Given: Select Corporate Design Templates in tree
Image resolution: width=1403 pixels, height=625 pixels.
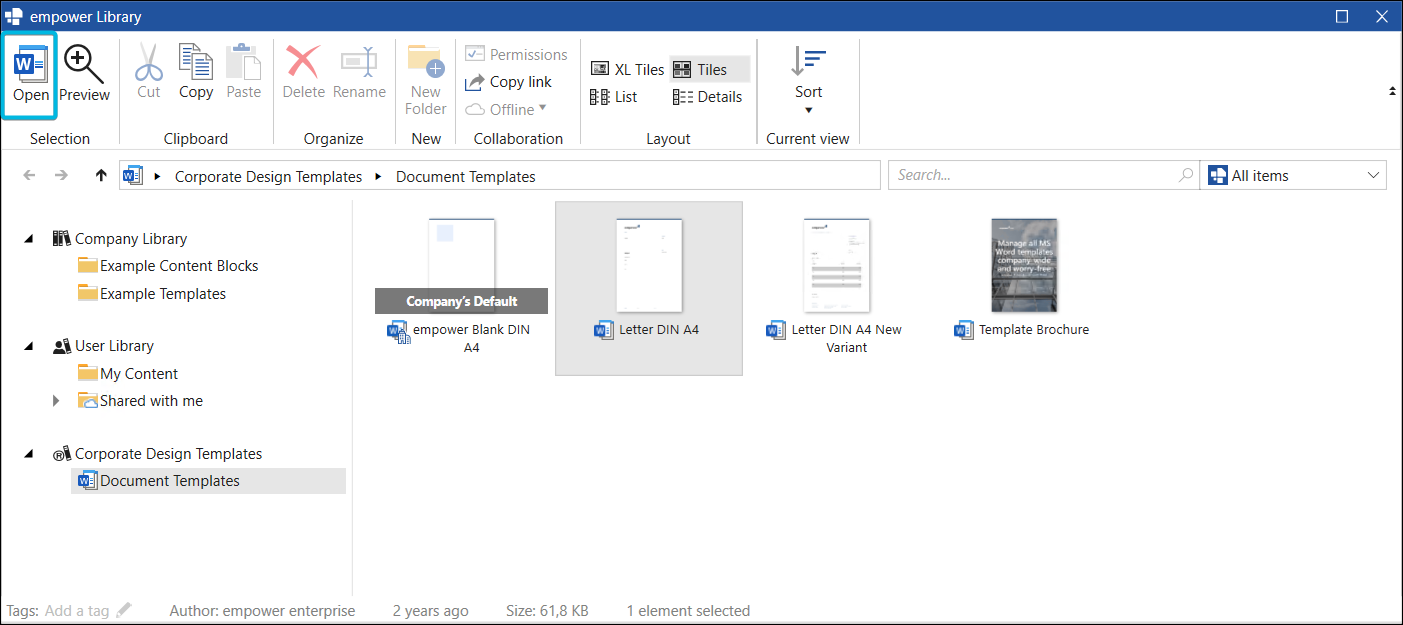Looking at the screenshot, I should 168,454.
